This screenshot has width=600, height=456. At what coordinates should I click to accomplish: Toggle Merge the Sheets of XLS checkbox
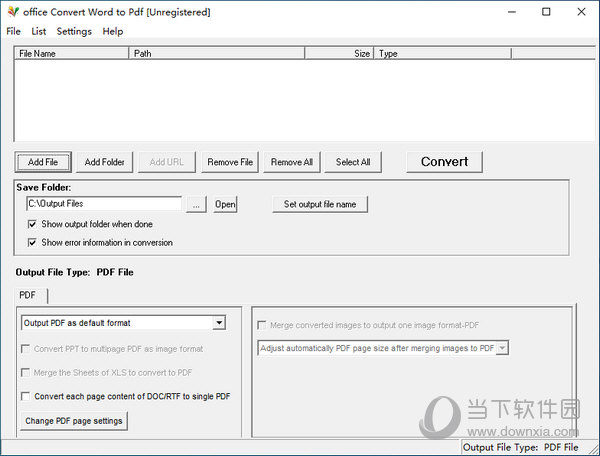pos(26,373)
